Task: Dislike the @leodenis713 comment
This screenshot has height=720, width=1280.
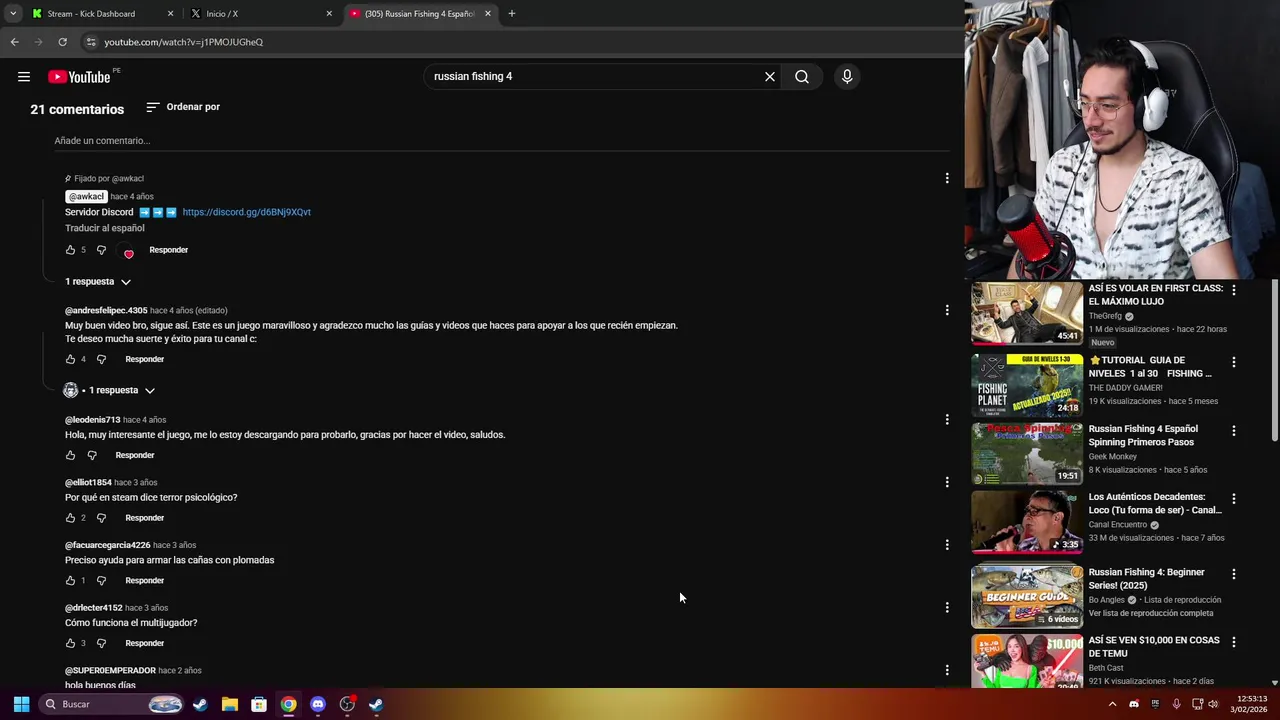Action: click(x=92, y=455)
